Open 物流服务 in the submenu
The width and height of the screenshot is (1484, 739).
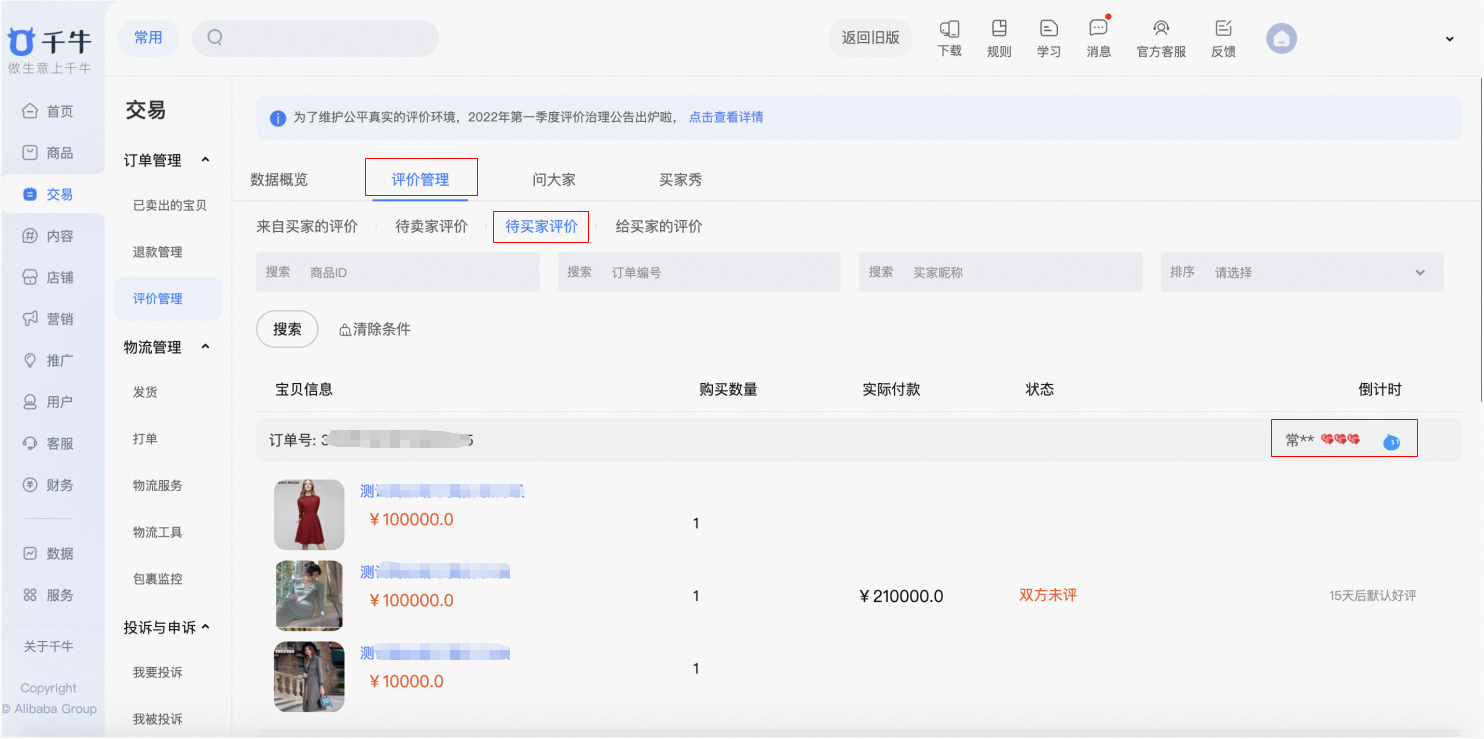point(158,486)
